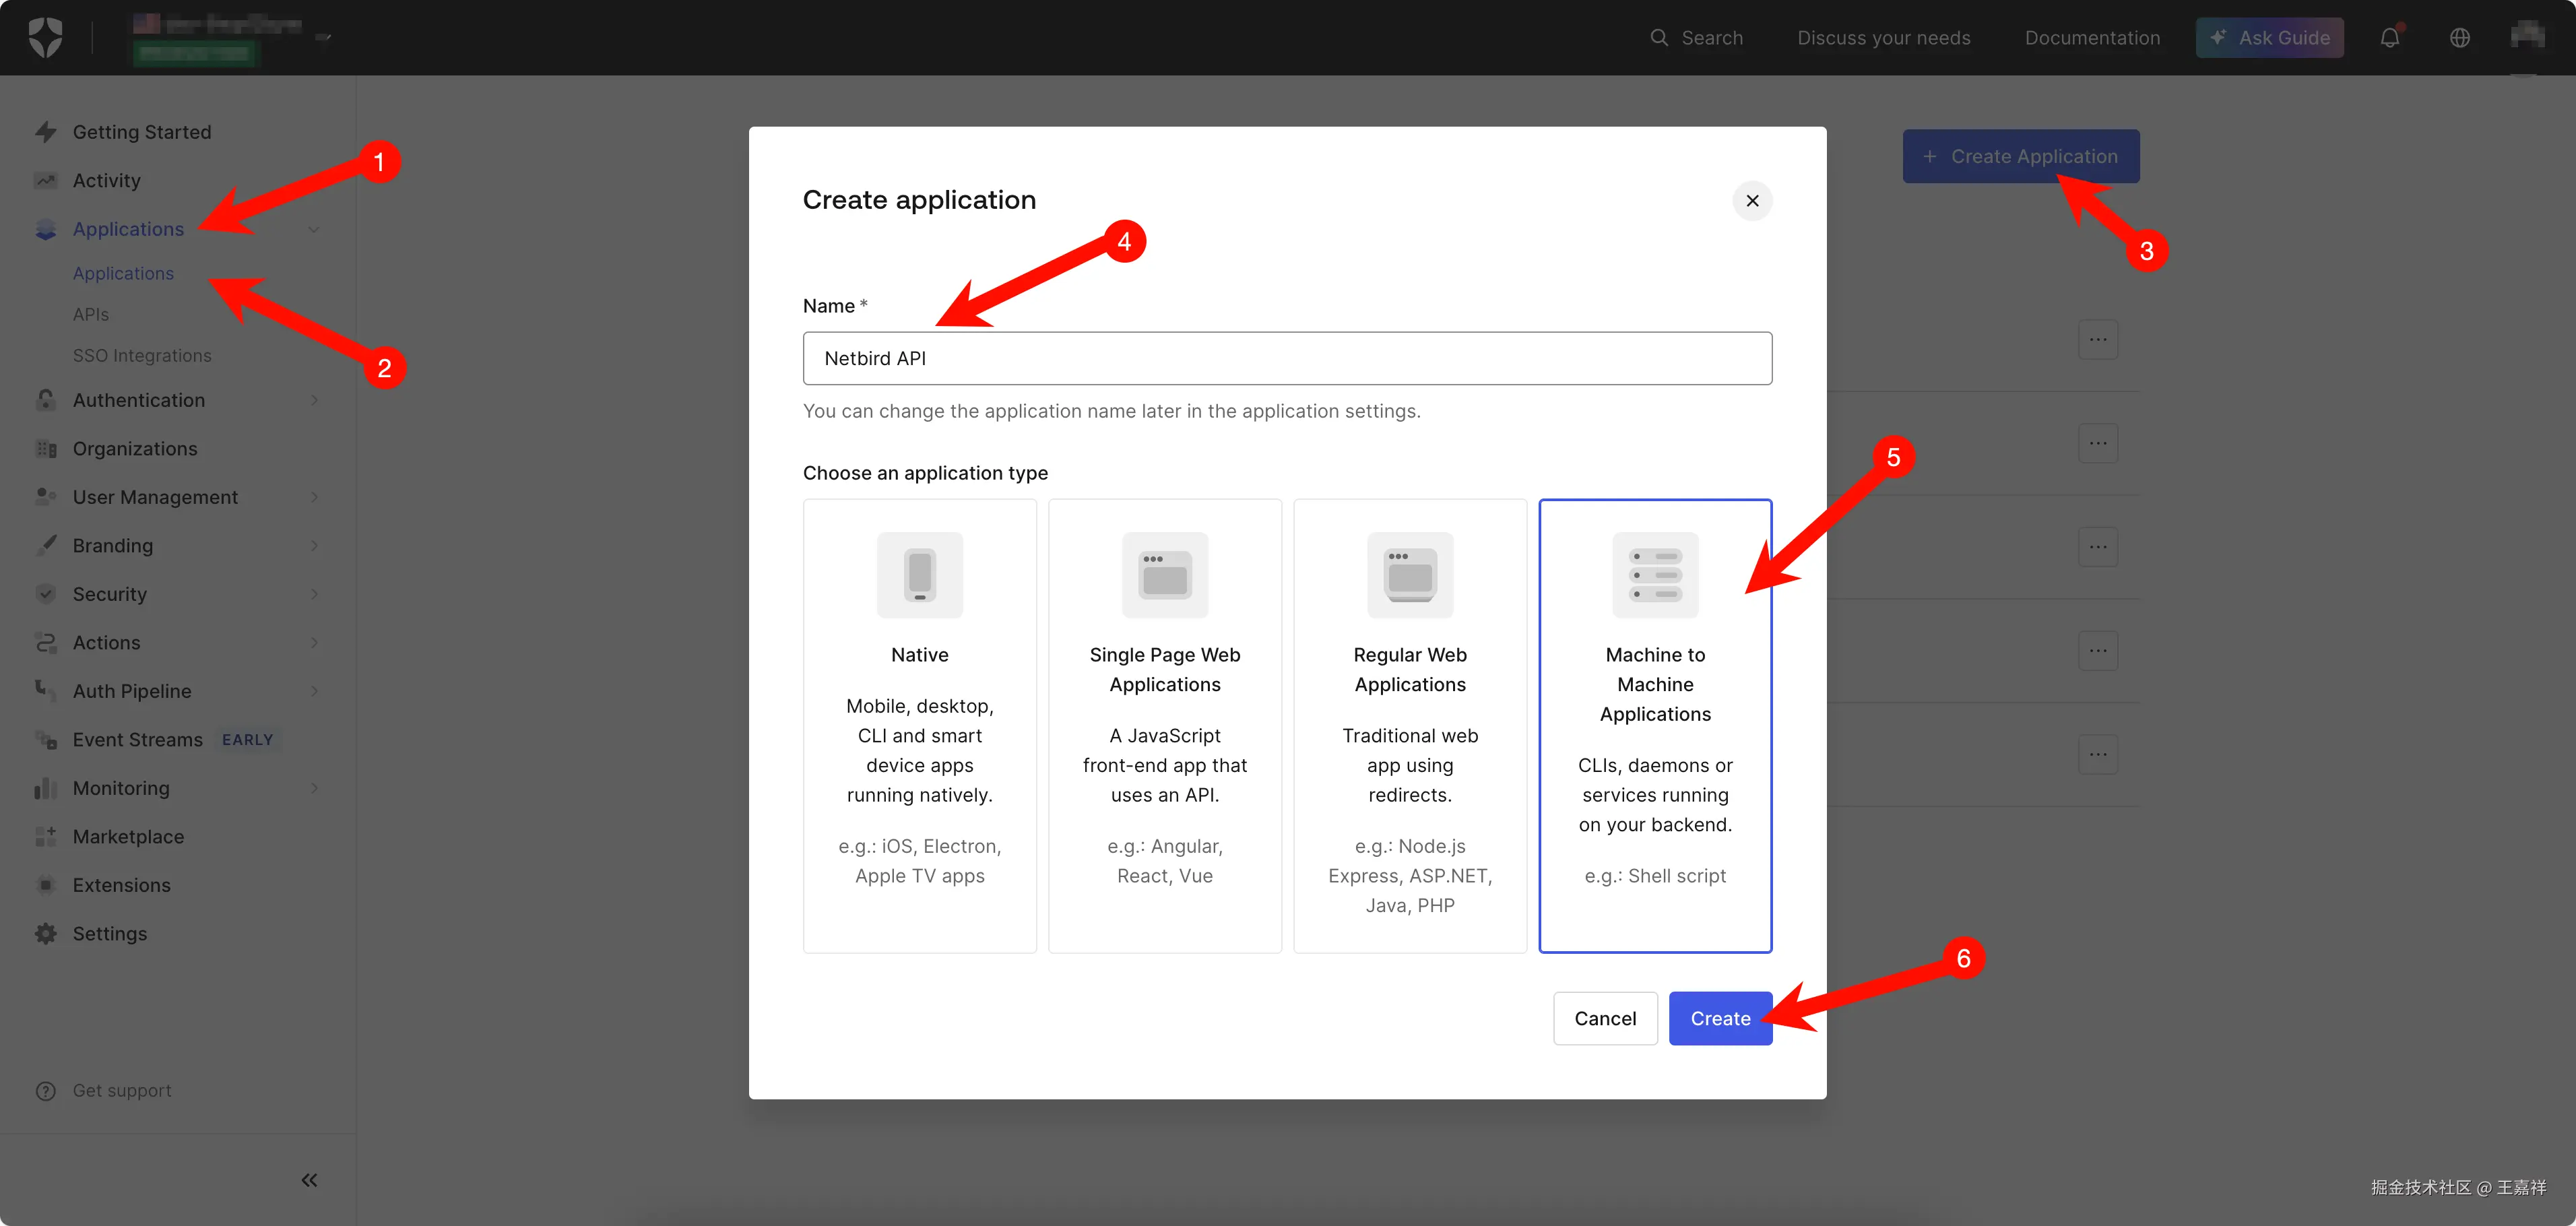This screenshot has width=2576, height=1226.
Task: Open the Documentation link
Action: pos(2092,37)
